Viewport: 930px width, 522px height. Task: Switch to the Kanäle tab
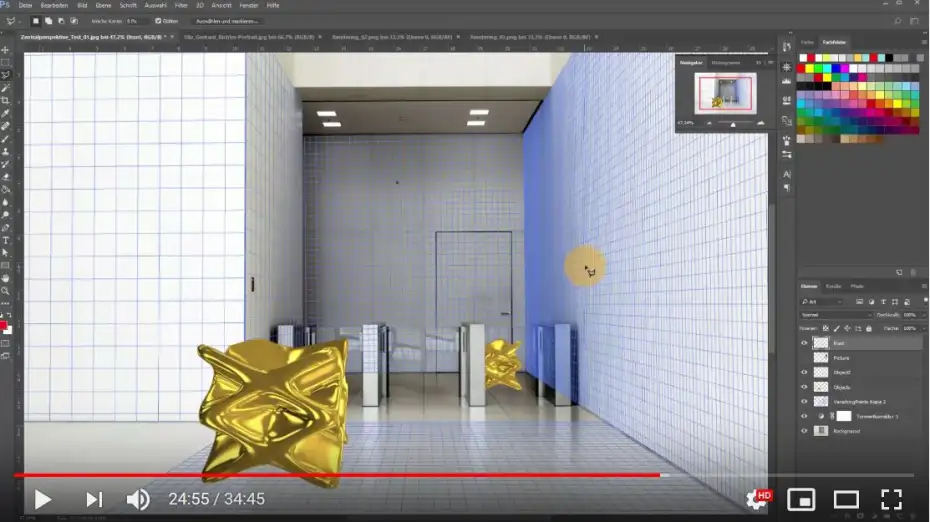coord(833,286)
